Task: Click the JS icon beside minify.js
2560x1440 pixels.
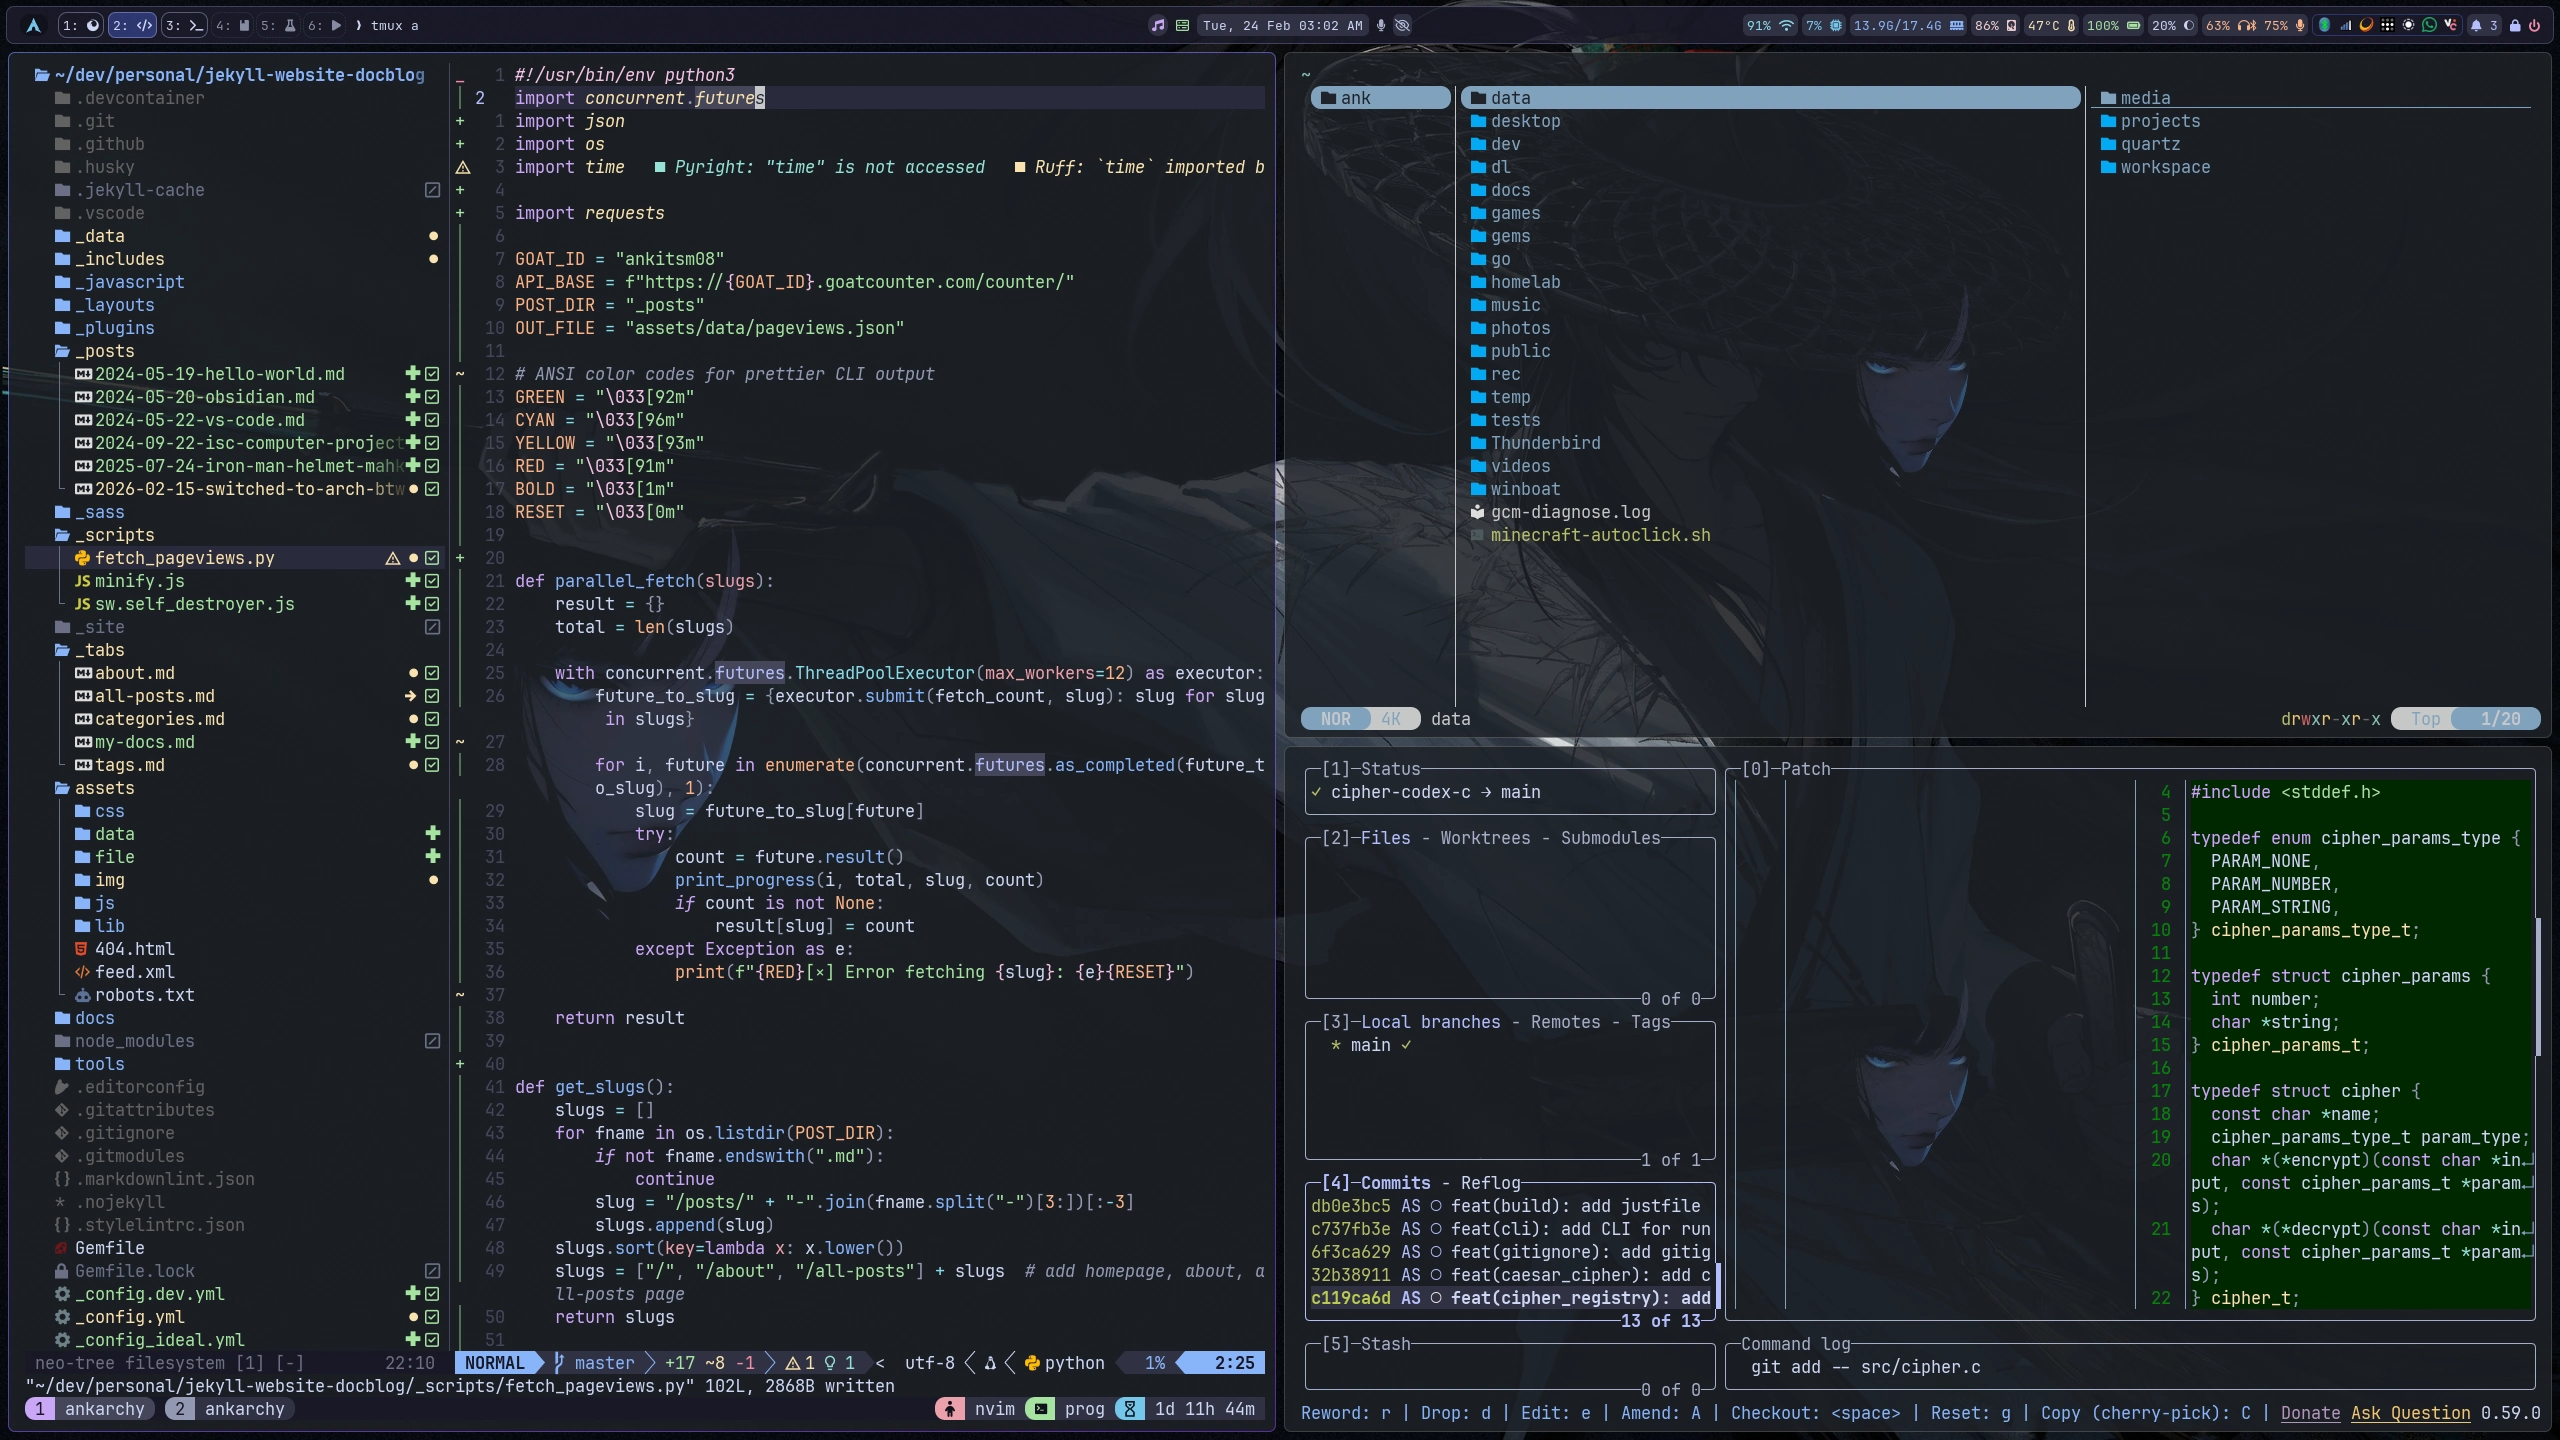Action: (x=82, y=581)
